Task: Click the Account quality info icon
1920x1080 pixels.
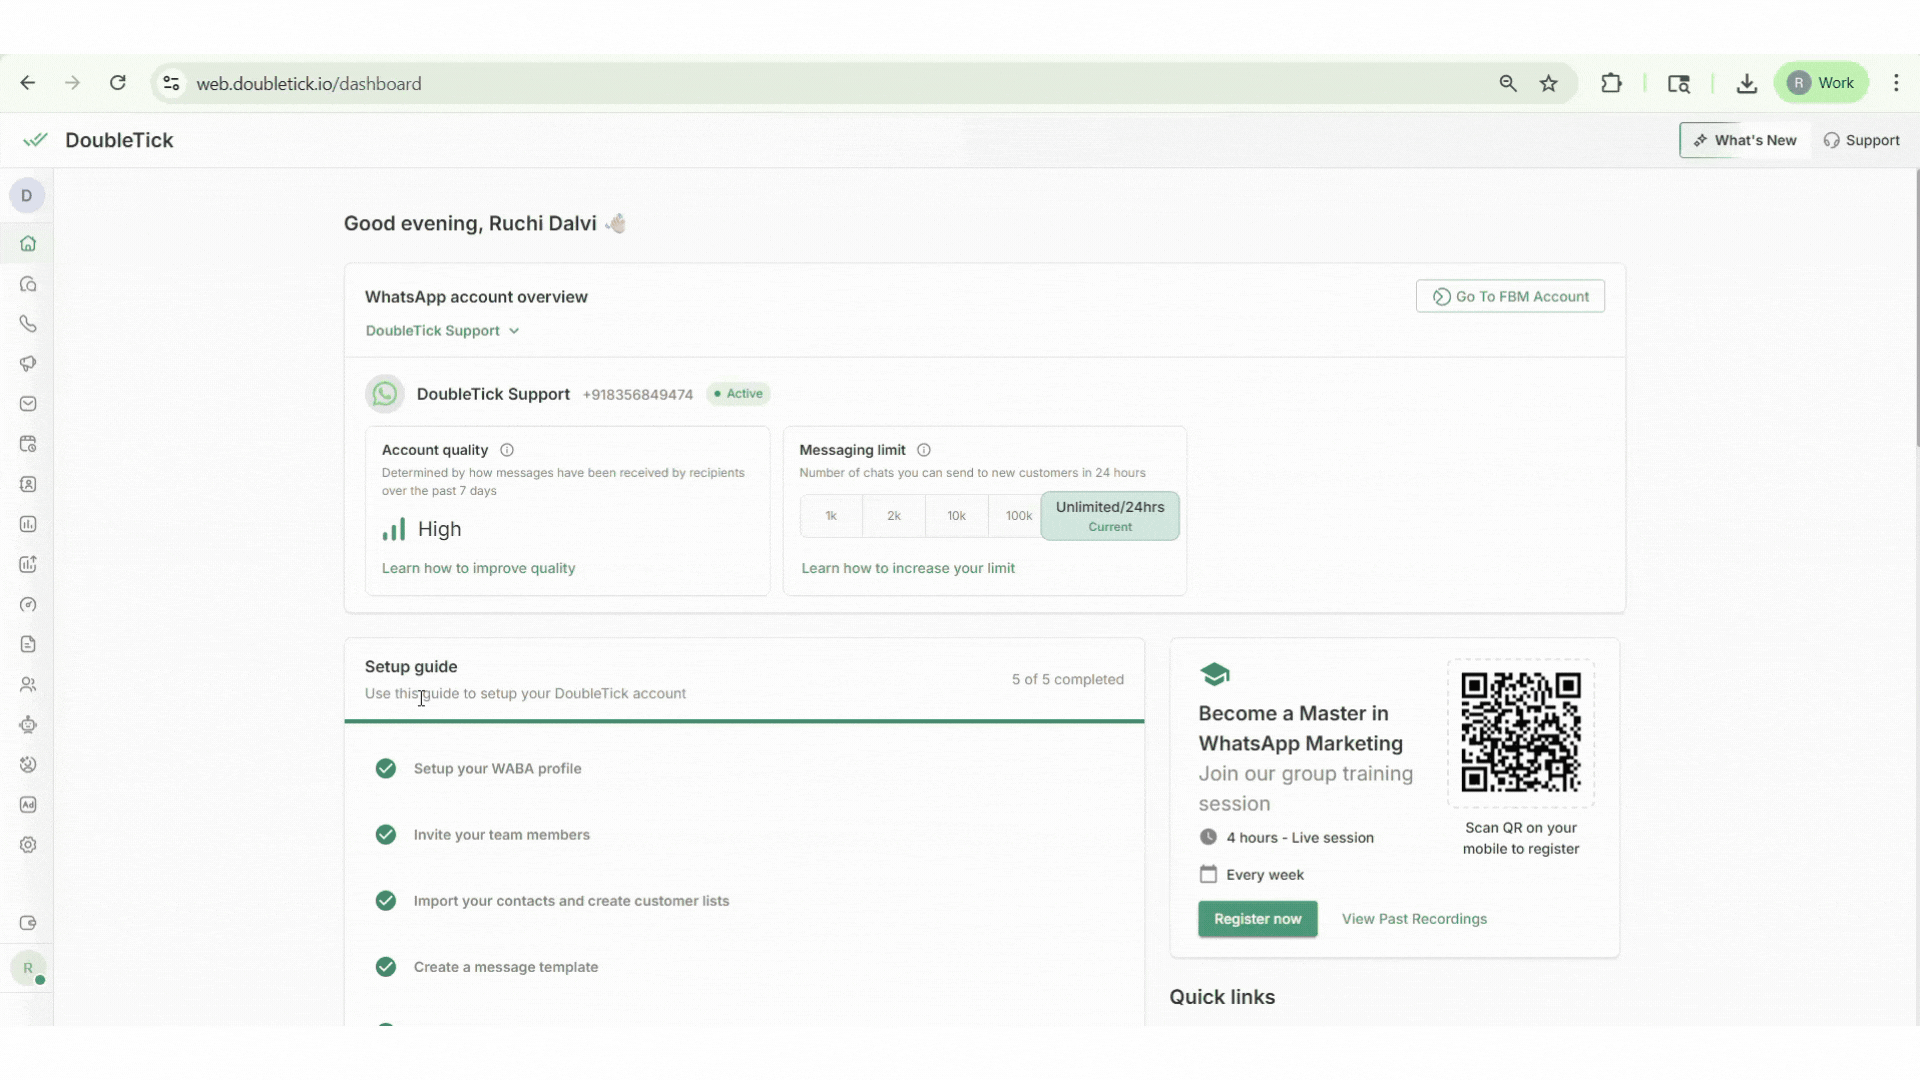Action: [507, 450]
